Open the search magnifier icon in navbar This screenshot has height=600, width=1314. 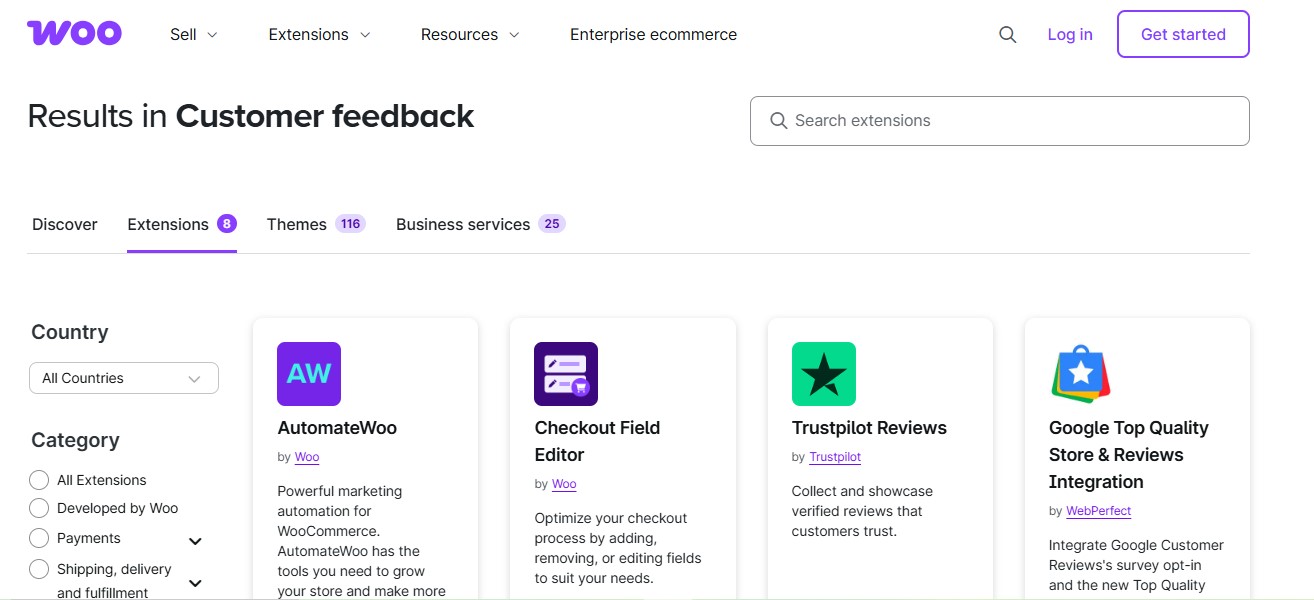pos(1007,34)
